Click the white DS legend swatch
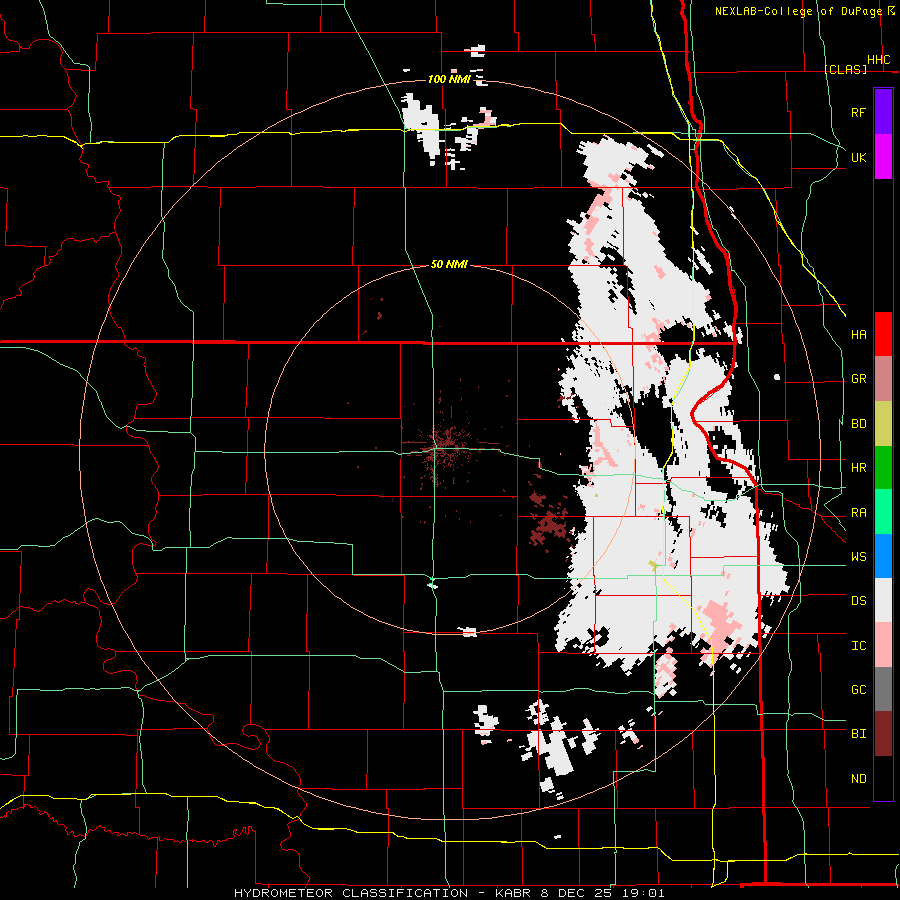Viewport: 900px width, 900px height. coord(883,600)
